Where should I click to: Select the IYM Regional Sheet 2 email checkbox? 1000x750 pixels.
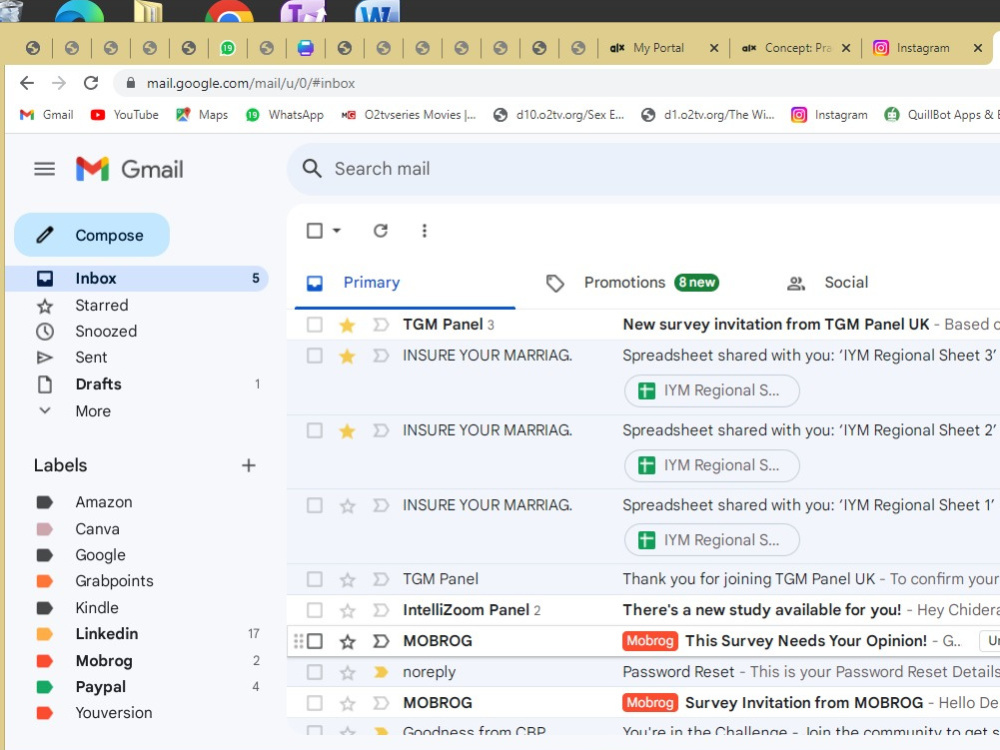314,430
